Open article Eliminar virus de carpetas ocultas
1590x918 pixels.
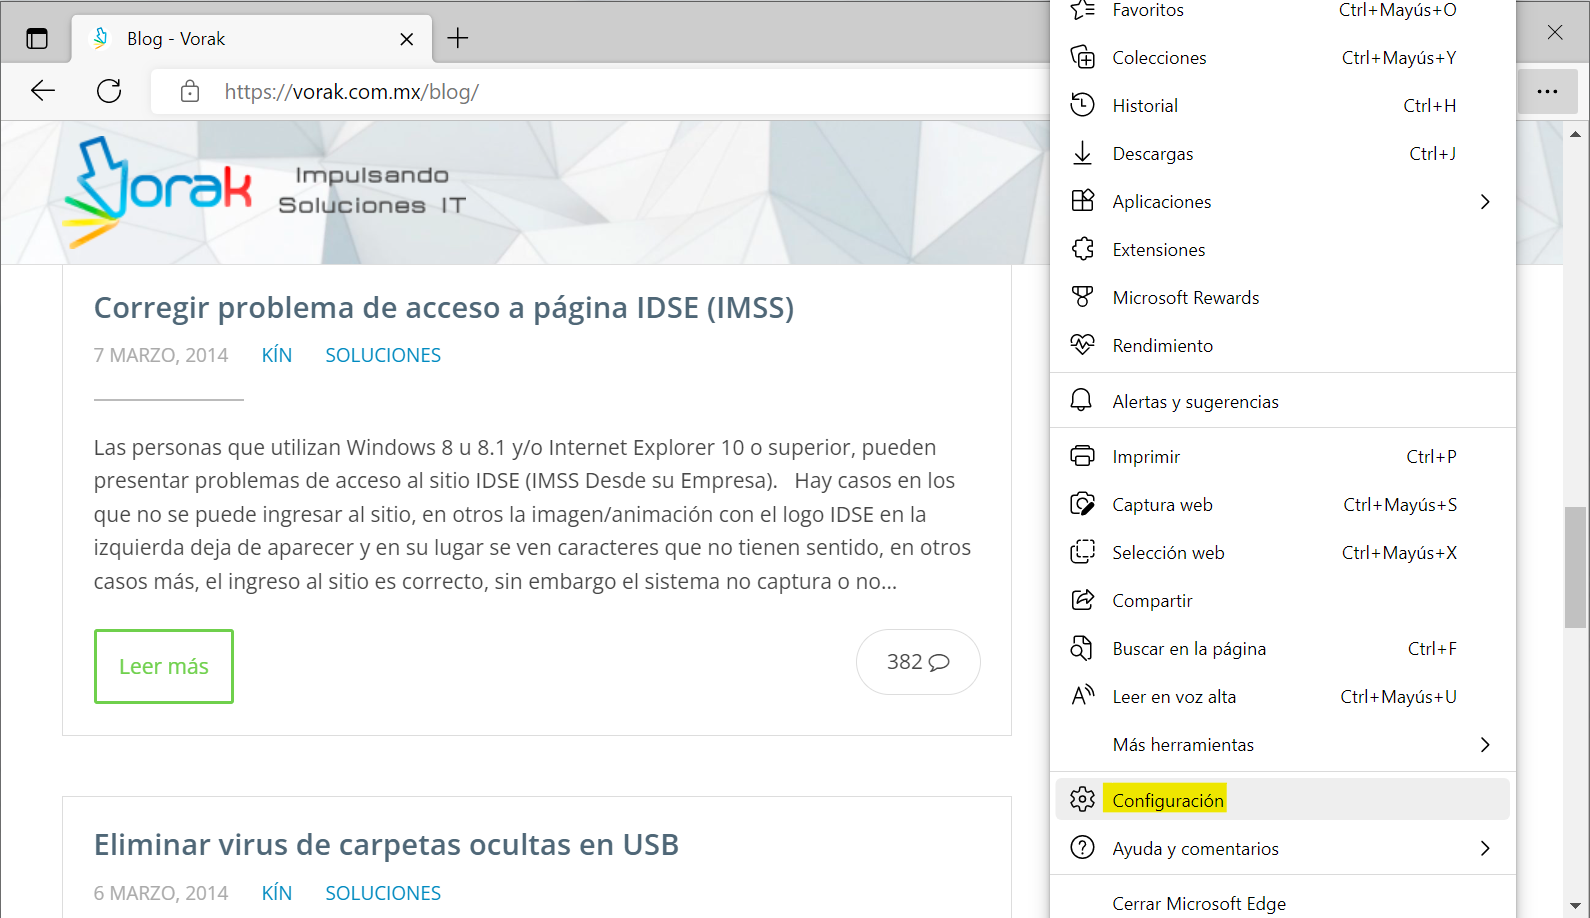coord(386,845)
